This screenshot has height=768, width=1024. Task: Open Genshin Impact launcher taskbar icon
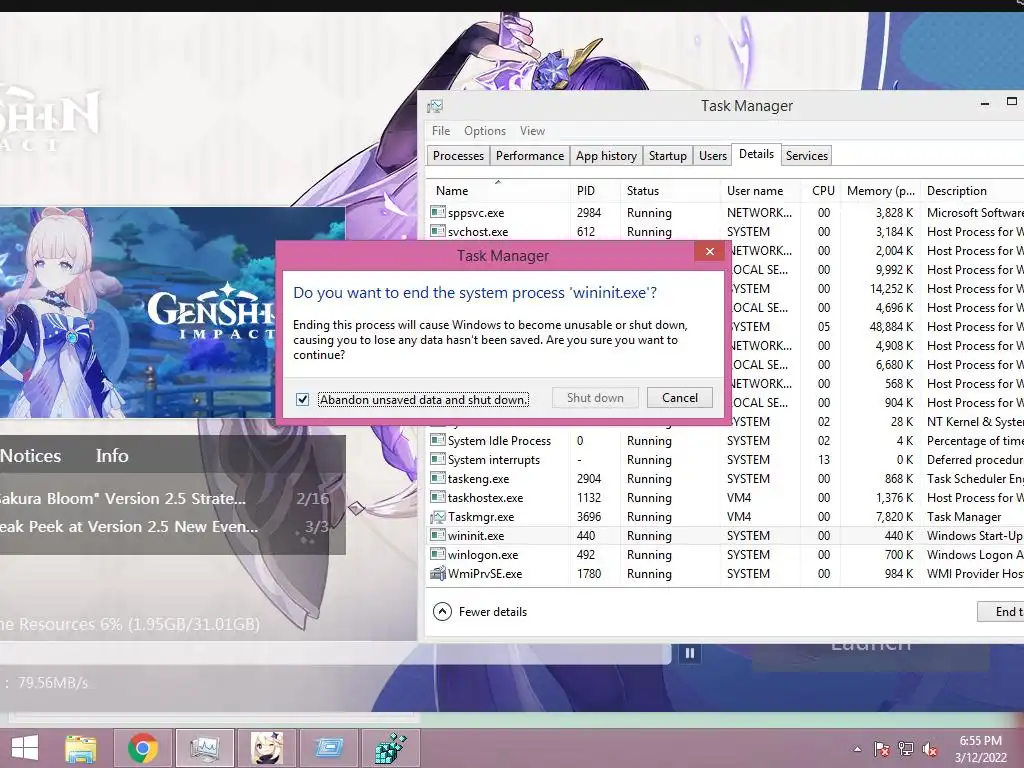point(267,748)
